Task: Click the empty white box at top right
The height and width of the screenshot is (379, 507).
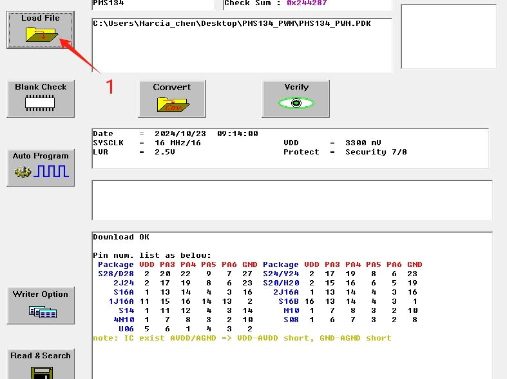Action: tap(449, 36)
